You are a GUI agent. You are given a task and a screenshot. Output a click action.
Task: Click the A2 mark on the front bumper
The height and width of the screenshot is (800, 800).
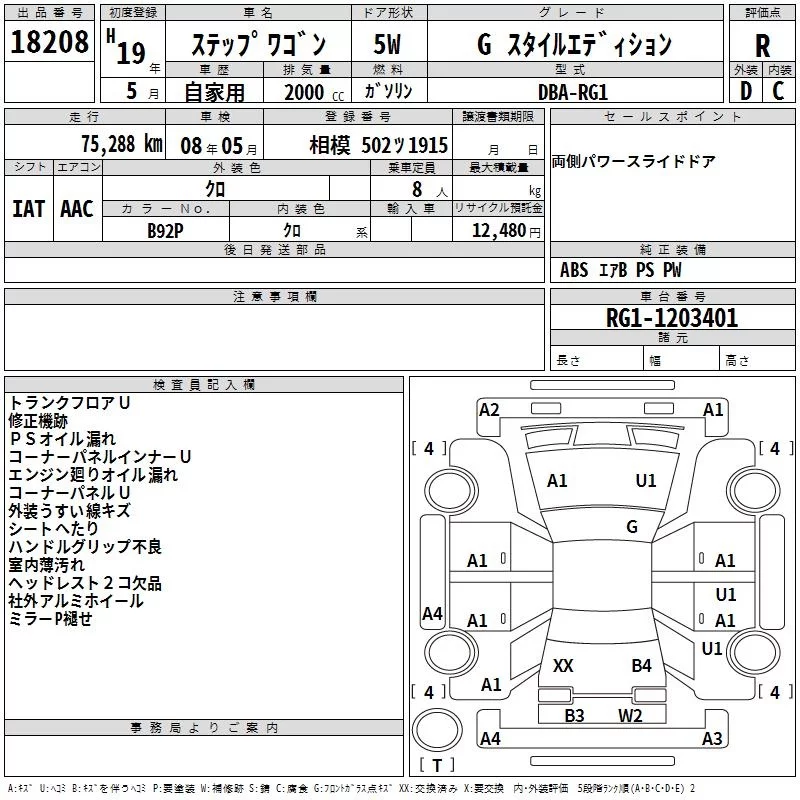coord(489,410)
